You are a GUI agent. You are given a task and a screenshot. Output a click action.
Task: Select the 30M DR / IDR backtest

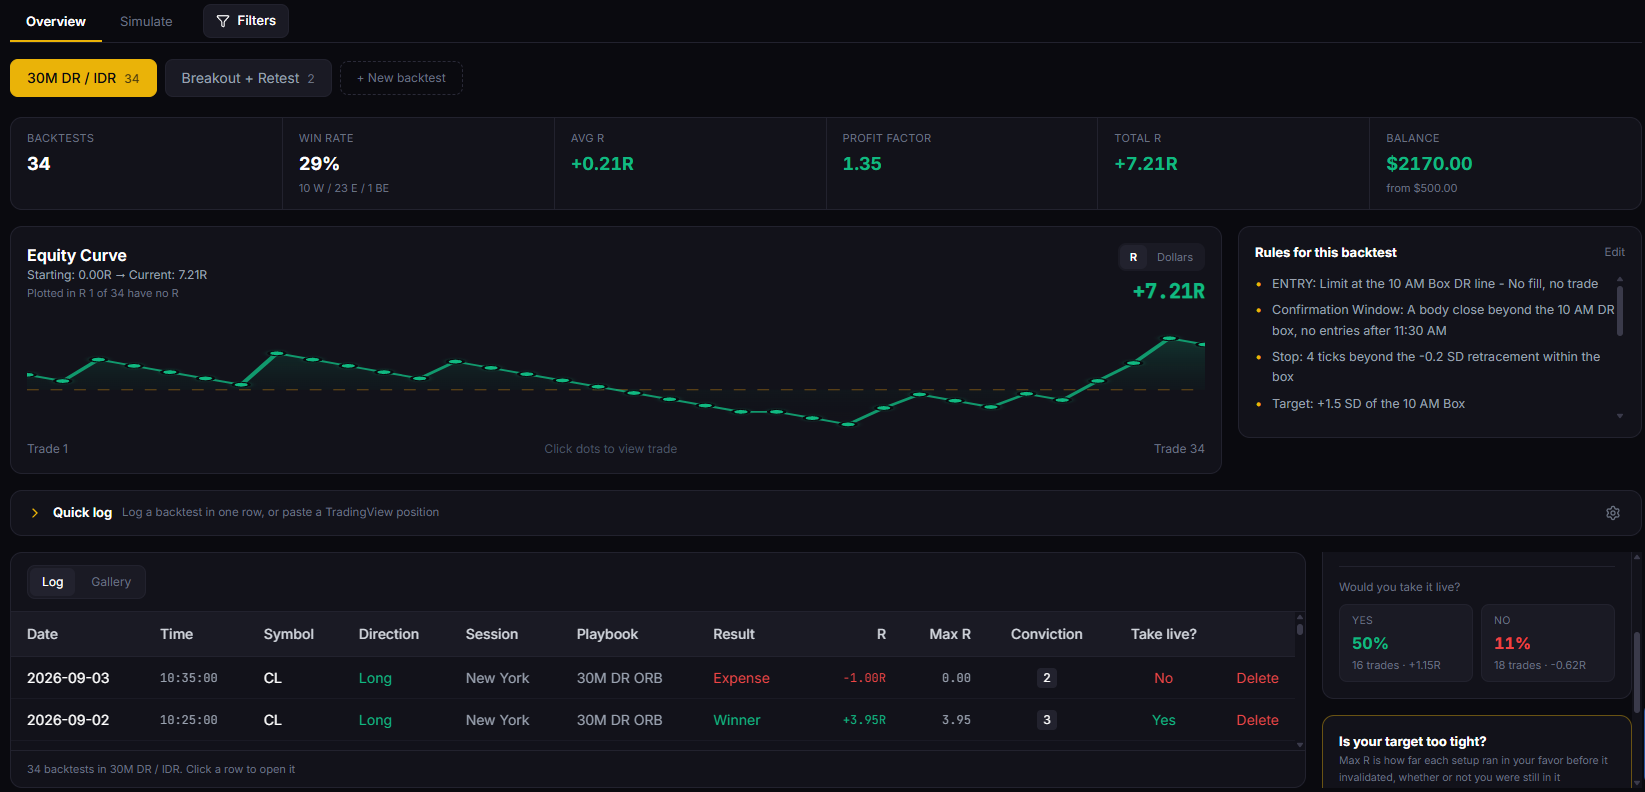[83, 78]
